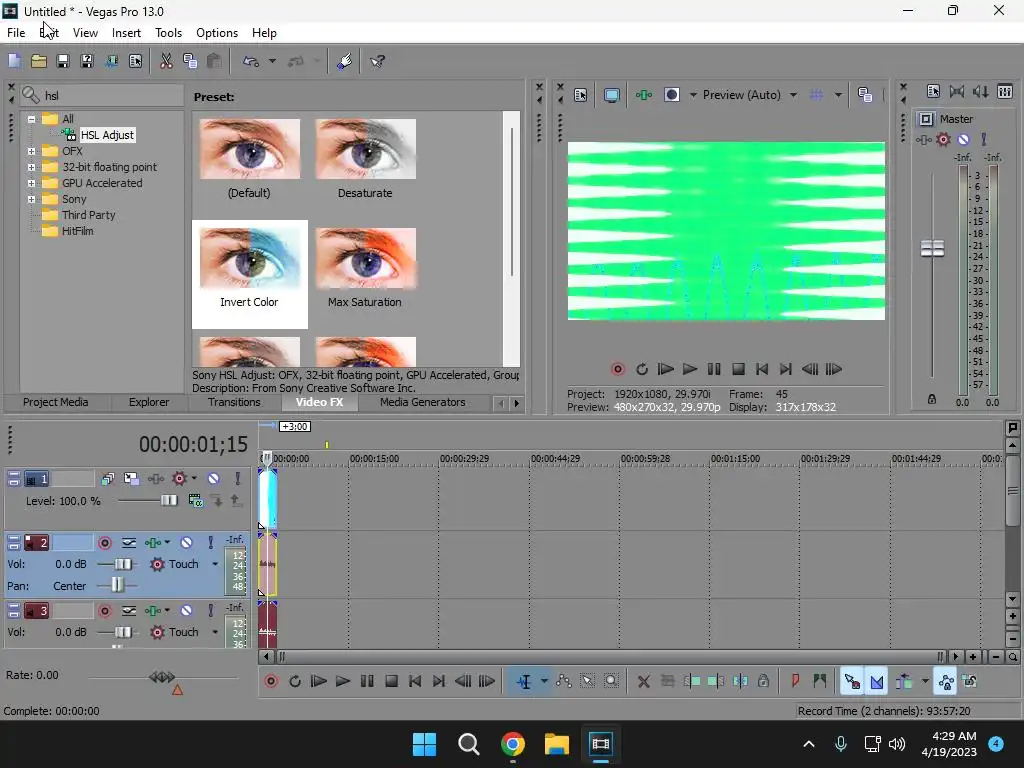Click the Master volume fader

point(932,248)
